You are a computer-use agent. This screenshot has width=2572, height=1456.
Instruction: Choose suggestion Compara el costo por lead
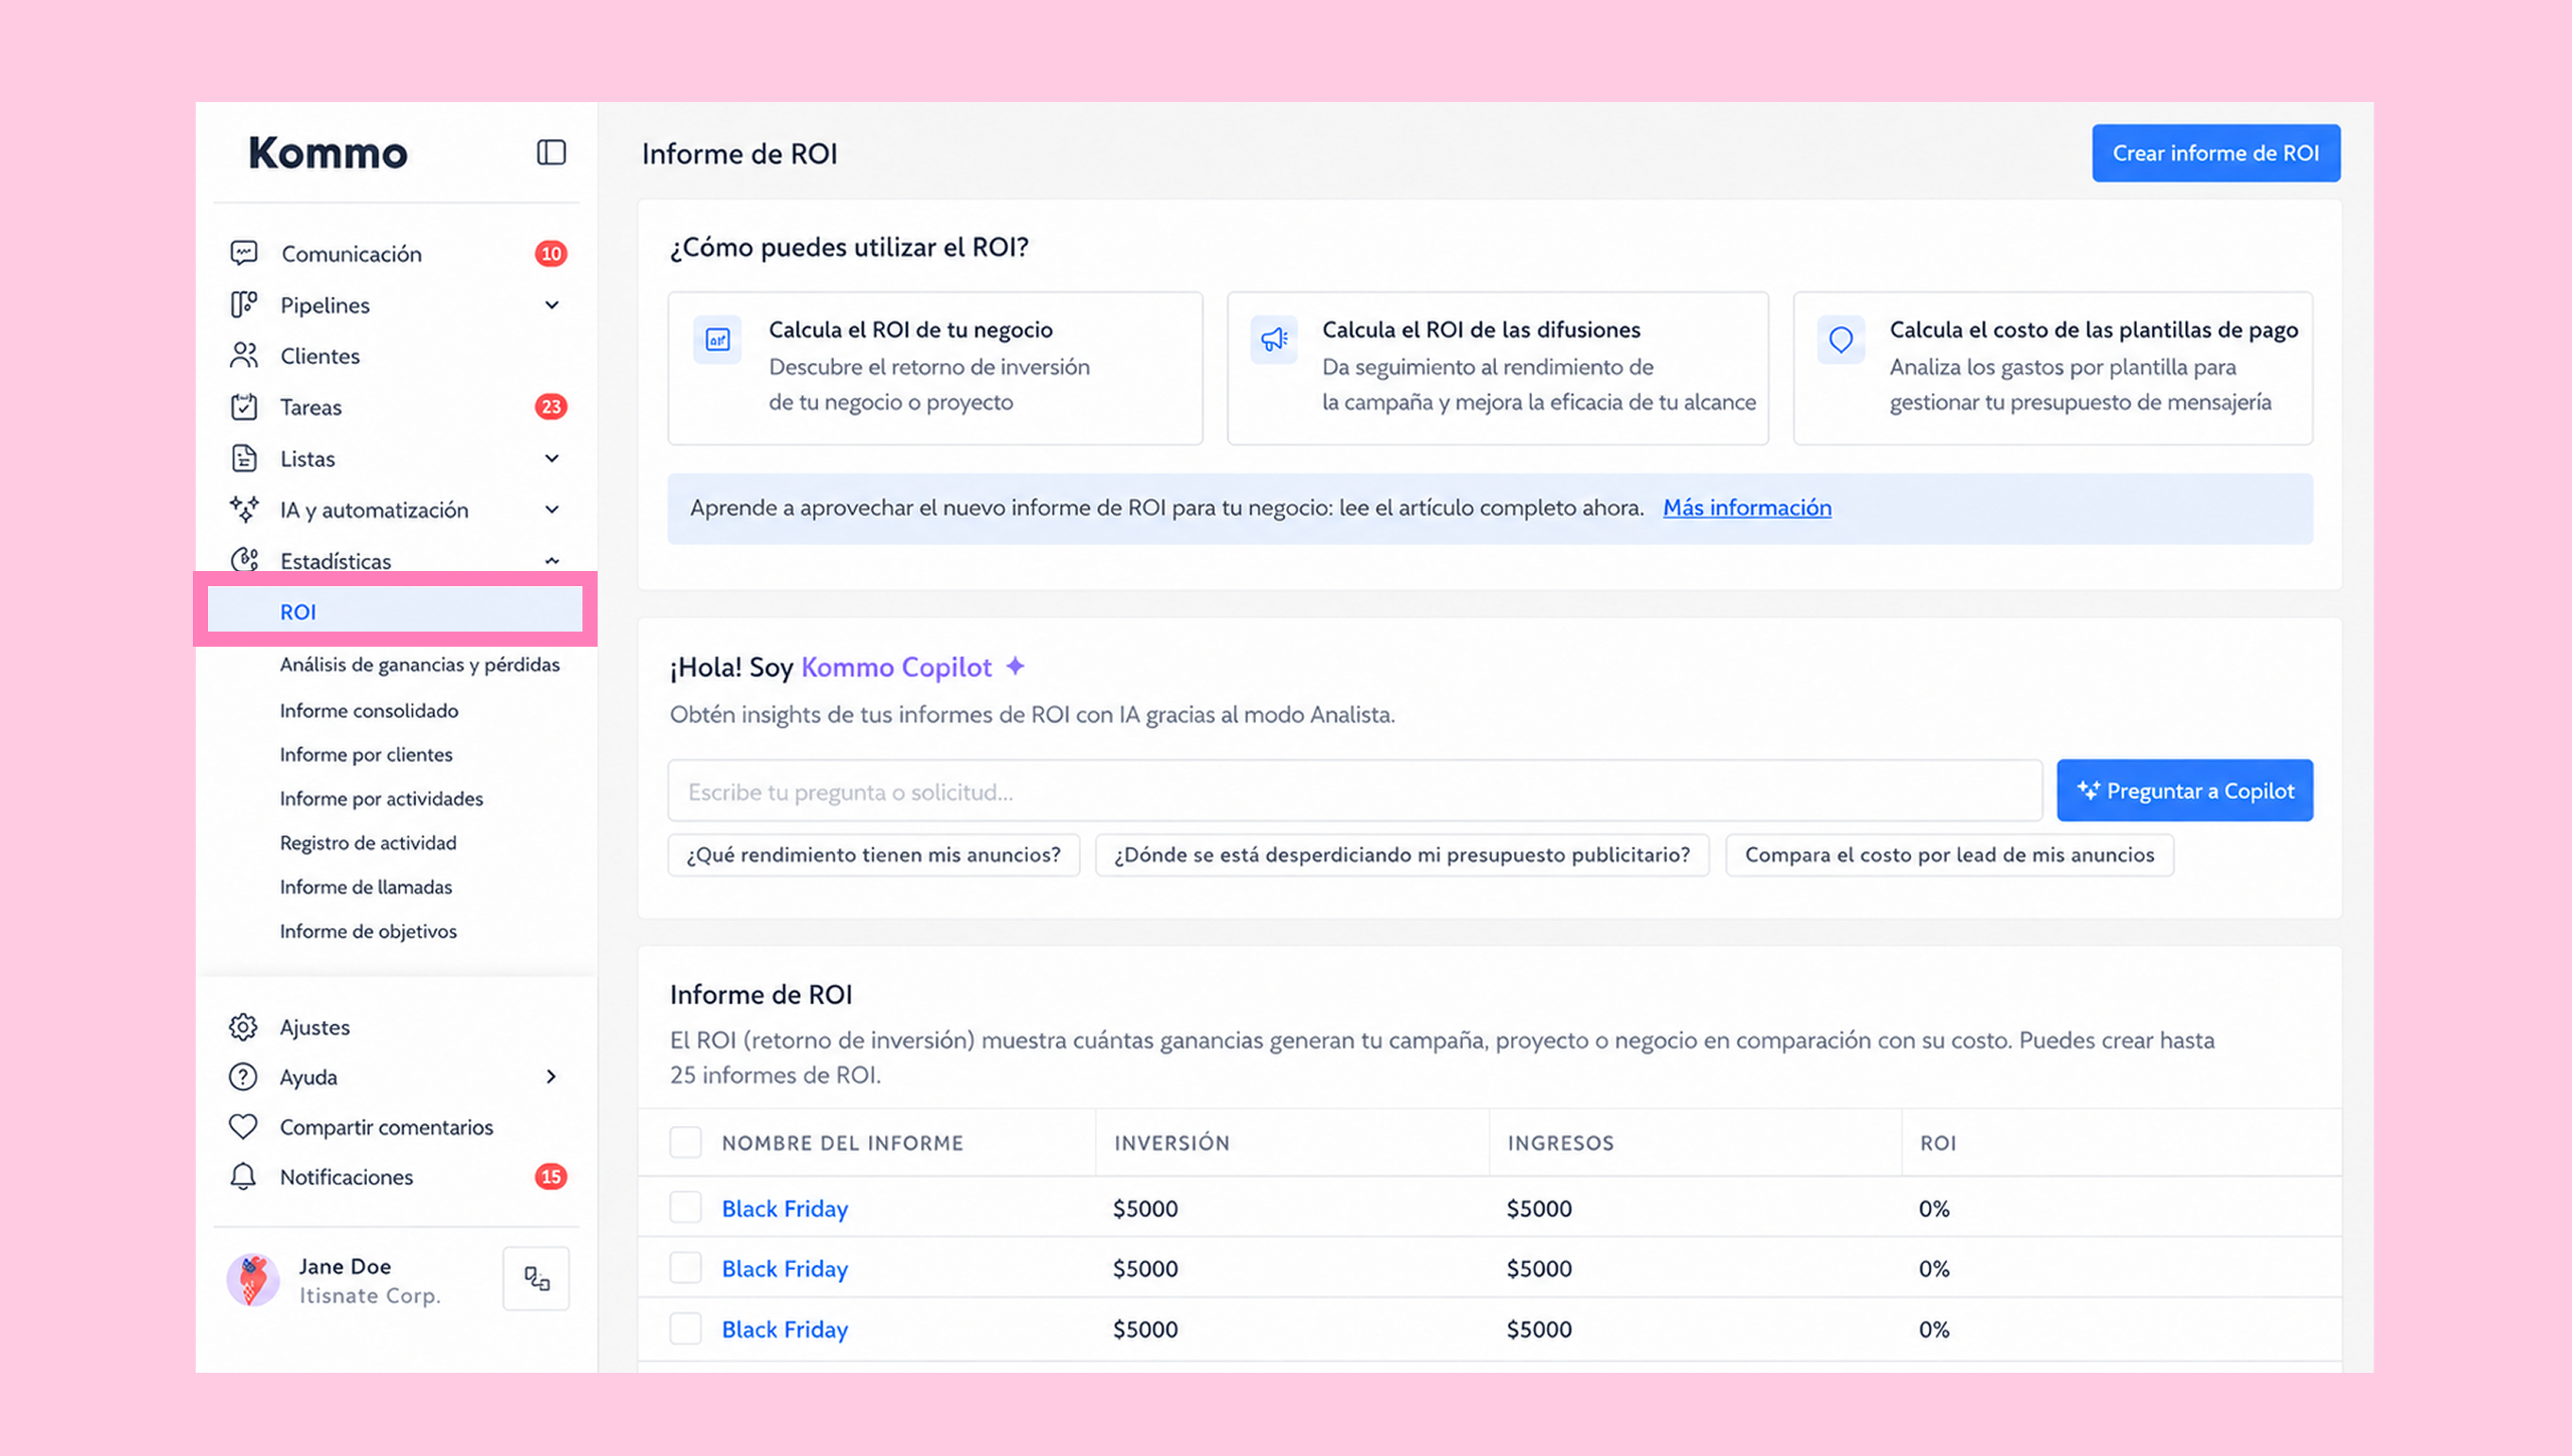tap(1949, 855)
